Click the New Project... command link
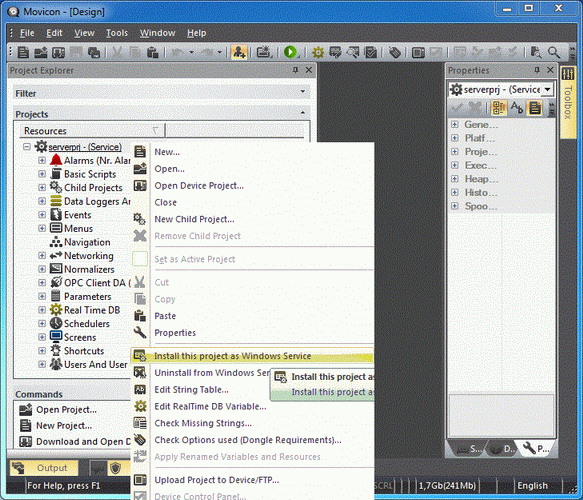583x500 pixels. tap(64, 425)
